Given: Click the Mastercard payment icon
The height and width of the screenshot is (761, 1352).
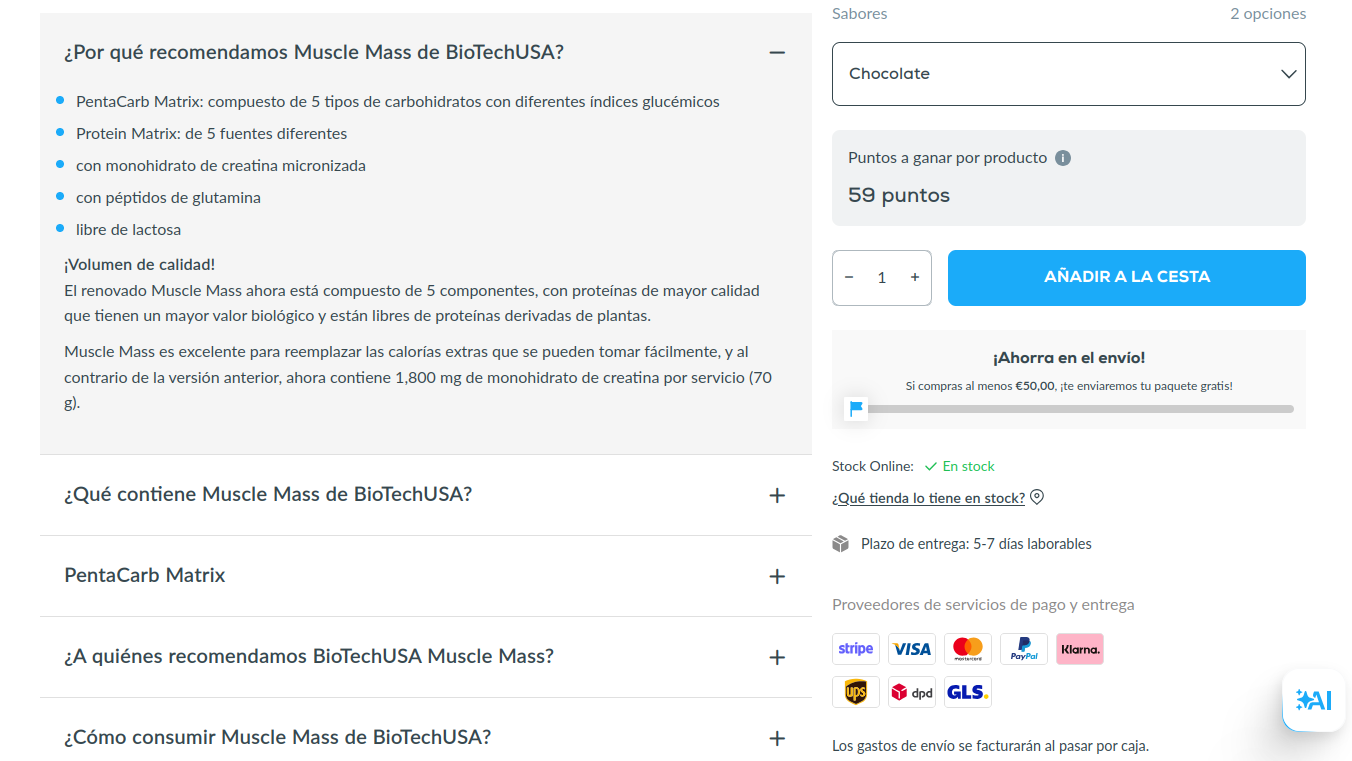Looking at the screenshot, I should click(x=968, y=649).
